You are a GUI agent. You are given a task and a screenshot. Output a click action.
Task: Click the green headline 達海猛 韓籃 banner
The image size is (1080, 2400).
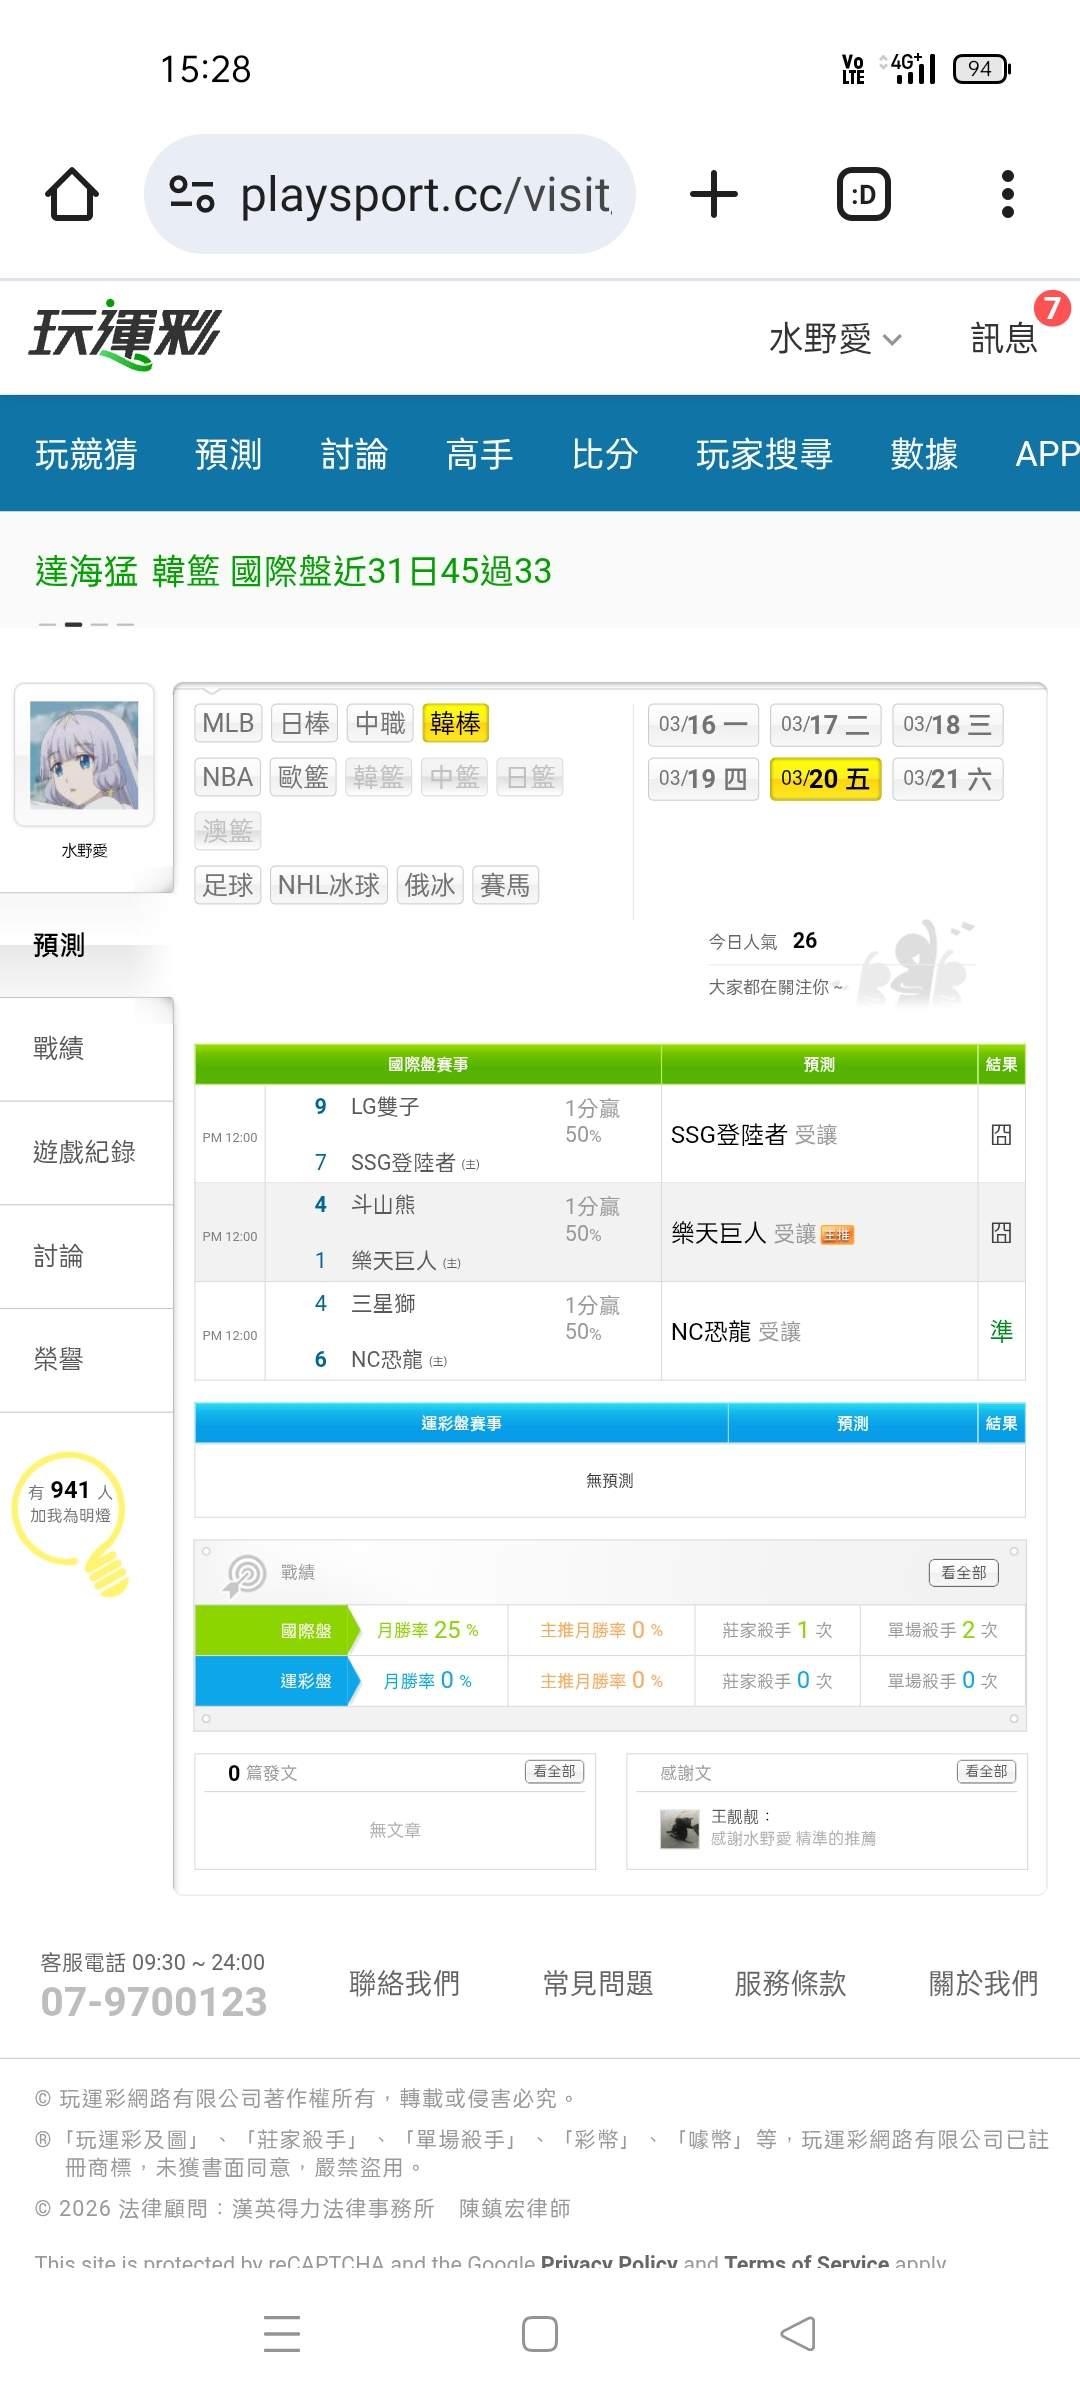click(x=293, y=571)
